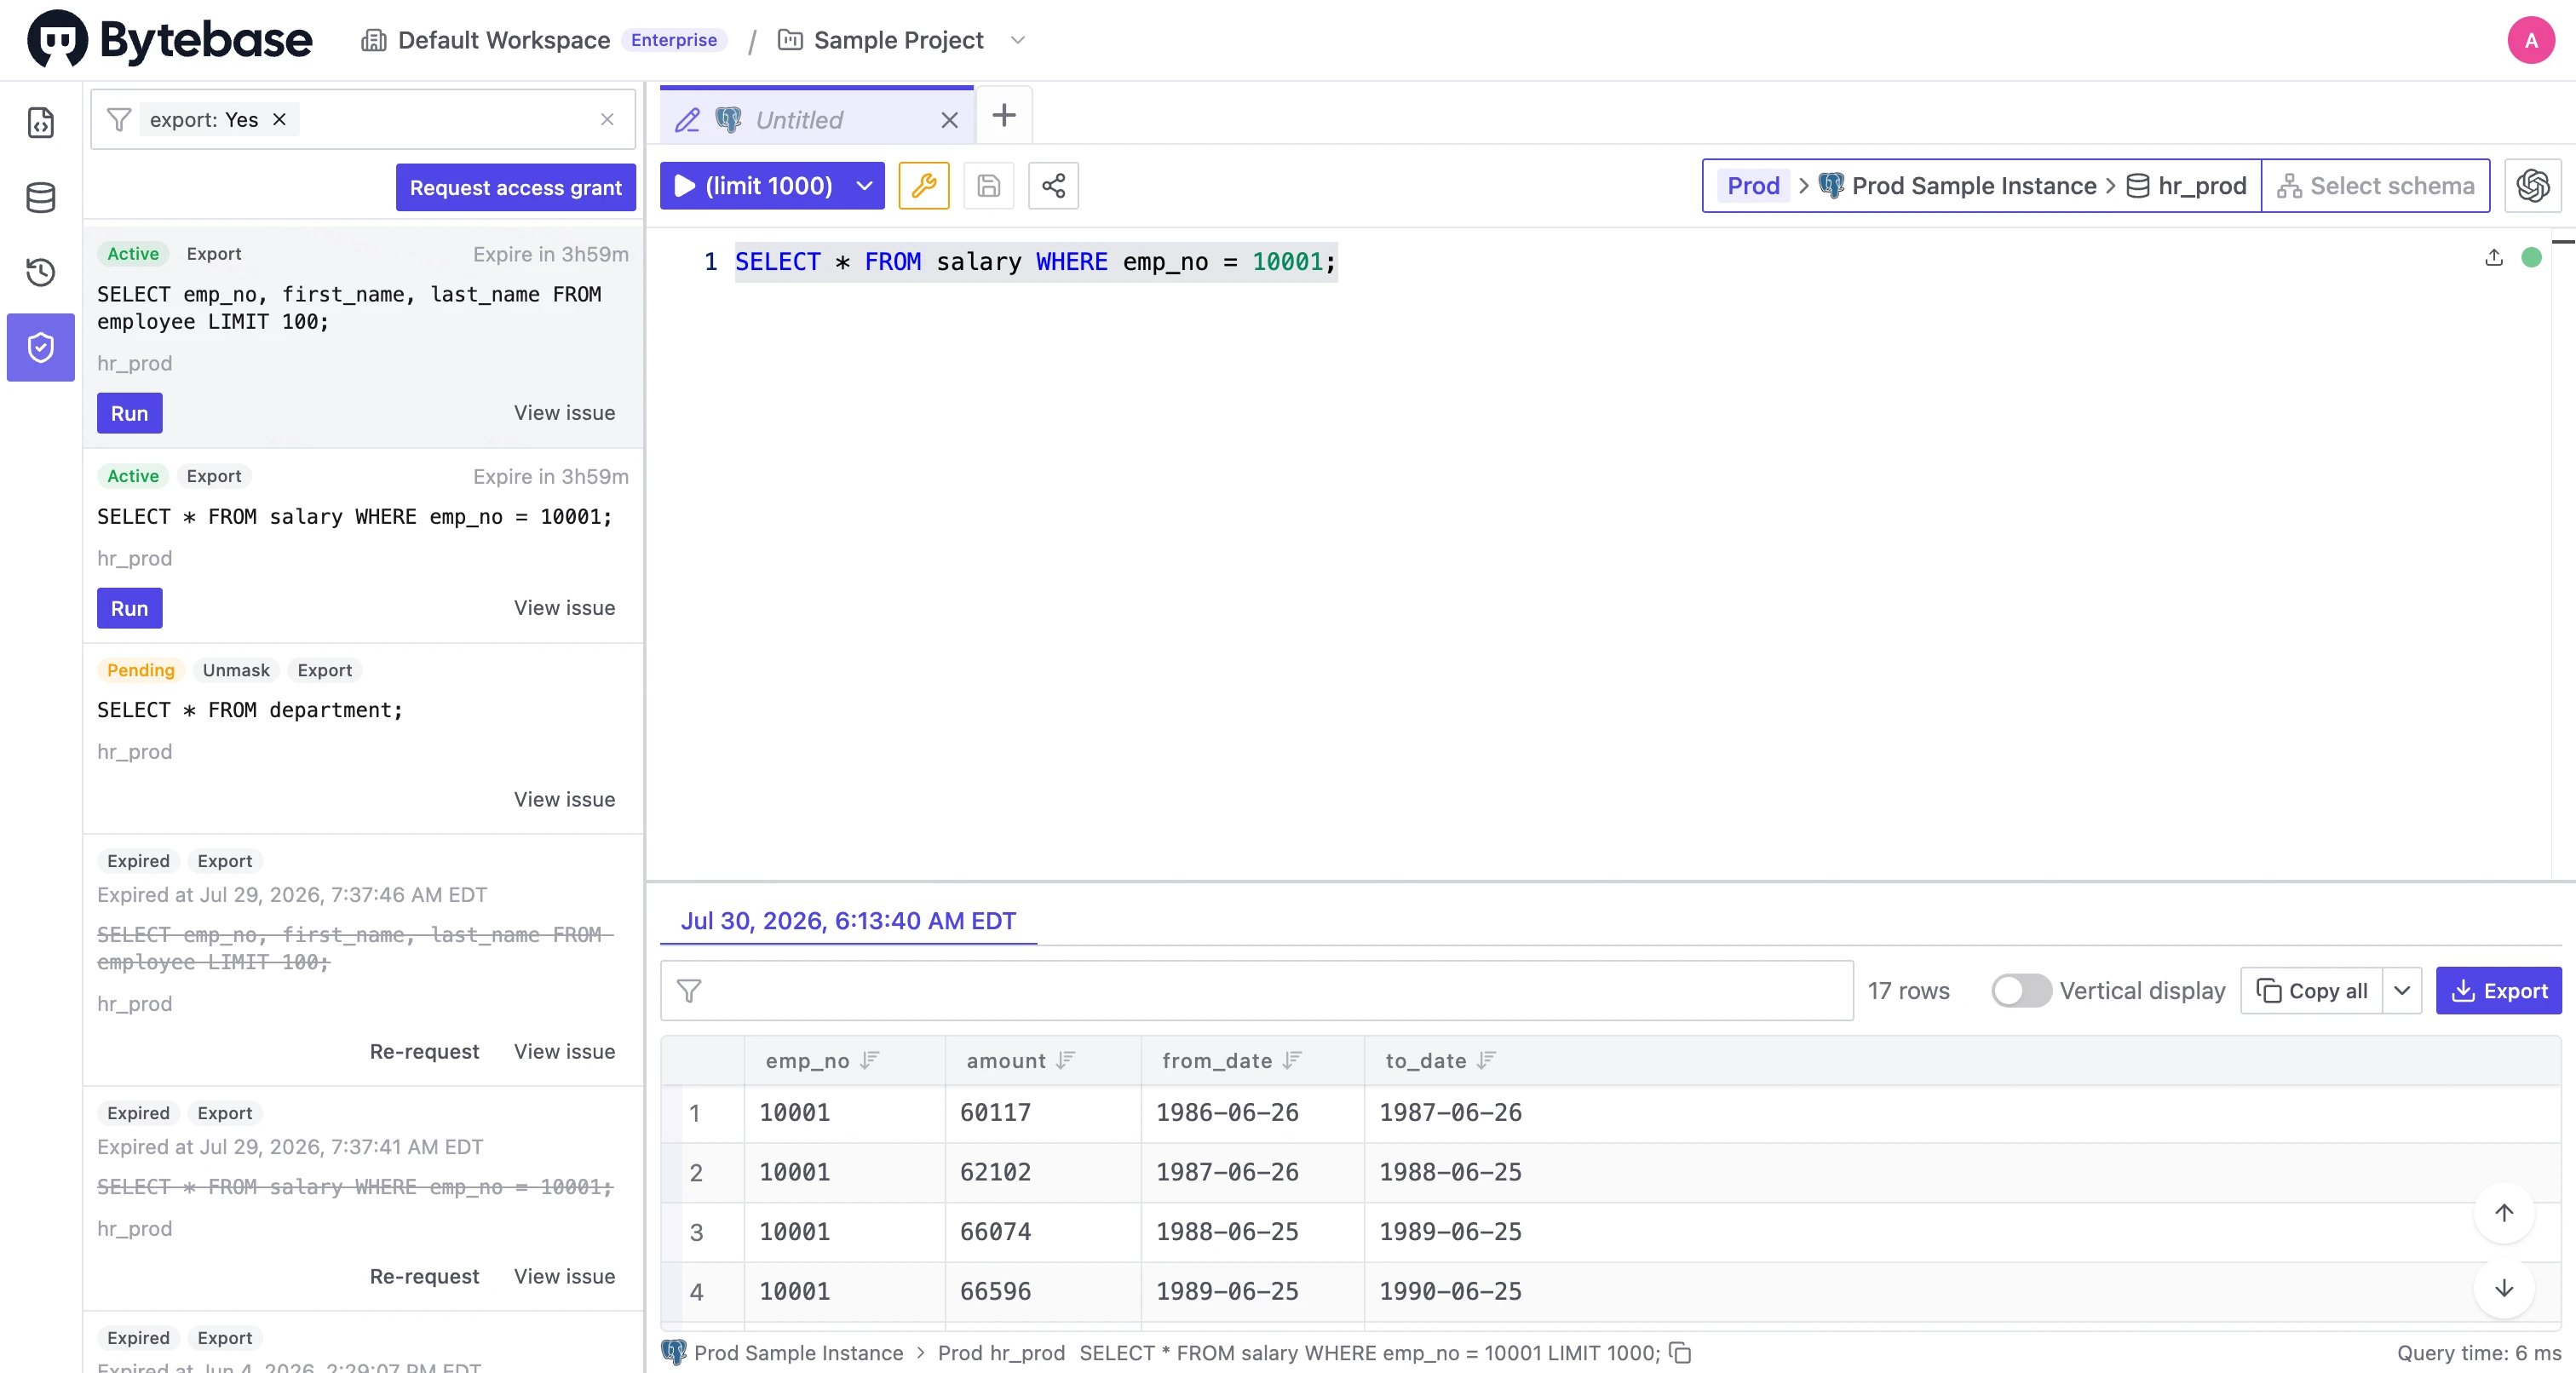Image resolution: width=2576 pixels, height=1373 pixels.
Task: Click scroll to bottom arrow button
Action: [x=2503, y=1288]
